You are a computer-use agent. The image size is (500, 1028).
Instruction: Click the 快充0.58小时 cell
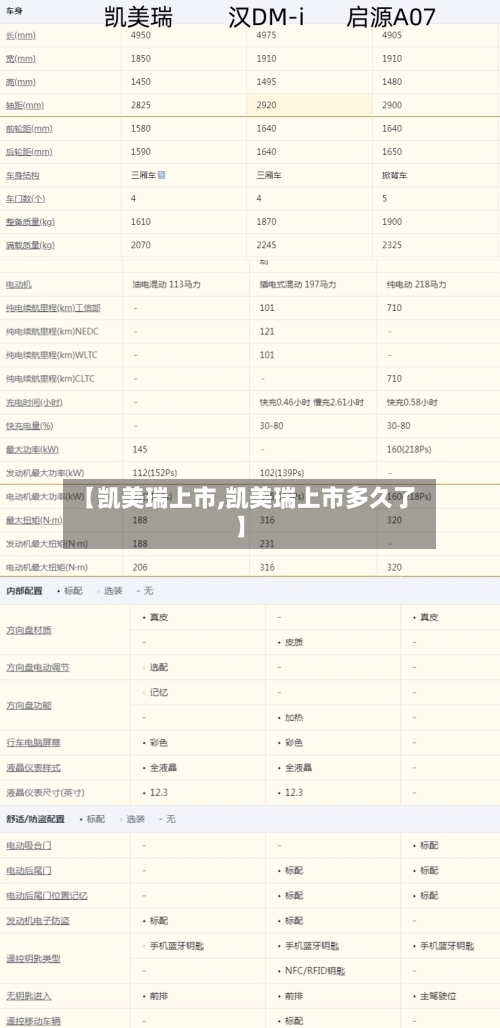pyautogui.click(x=412, y=402)
